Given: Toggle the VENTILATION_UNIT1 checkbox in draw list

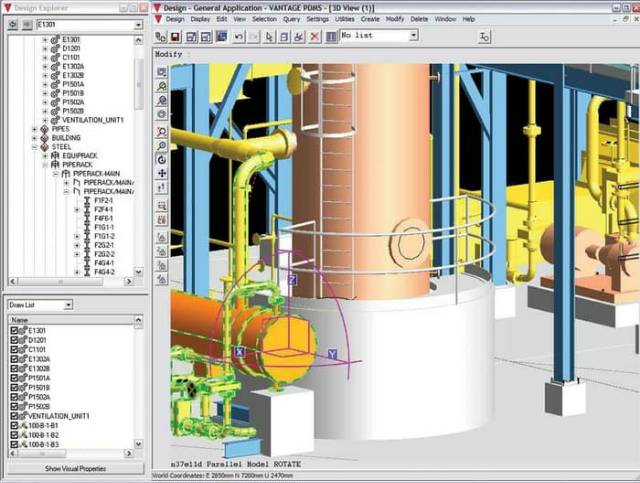Looking at the screenshot, I should coord(13,416).
